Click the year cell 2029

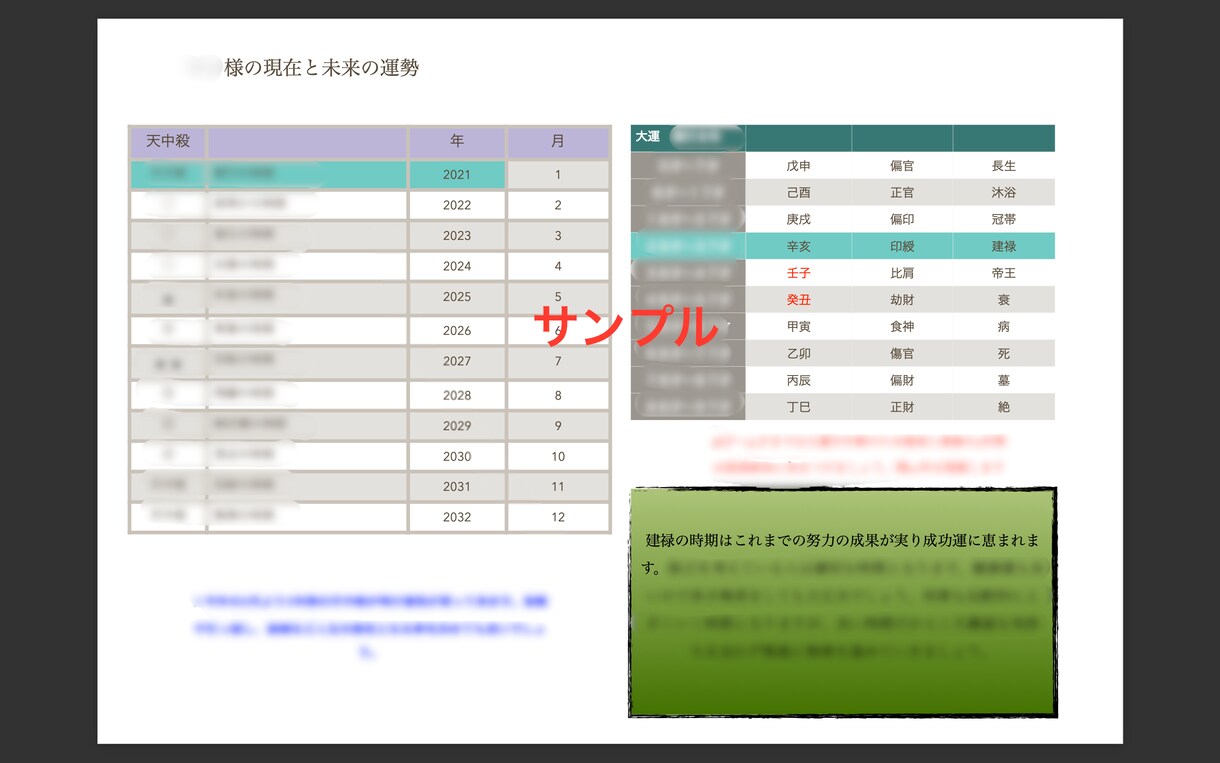(x=457, y=426)
